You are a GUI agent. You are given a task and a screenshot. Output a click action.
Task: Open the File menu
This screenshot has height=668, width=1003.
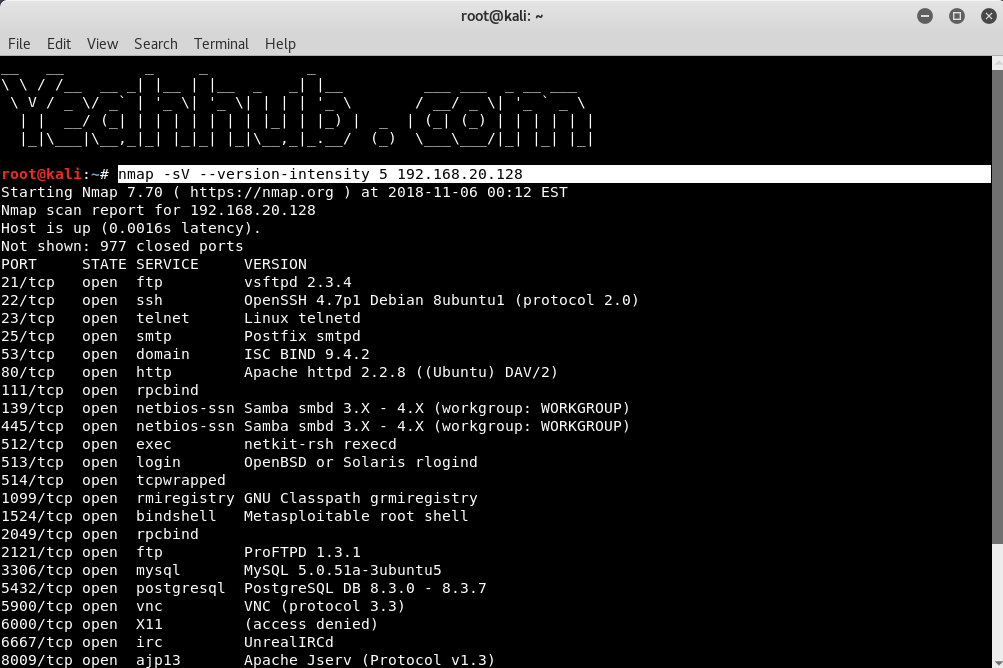point(19,44)
